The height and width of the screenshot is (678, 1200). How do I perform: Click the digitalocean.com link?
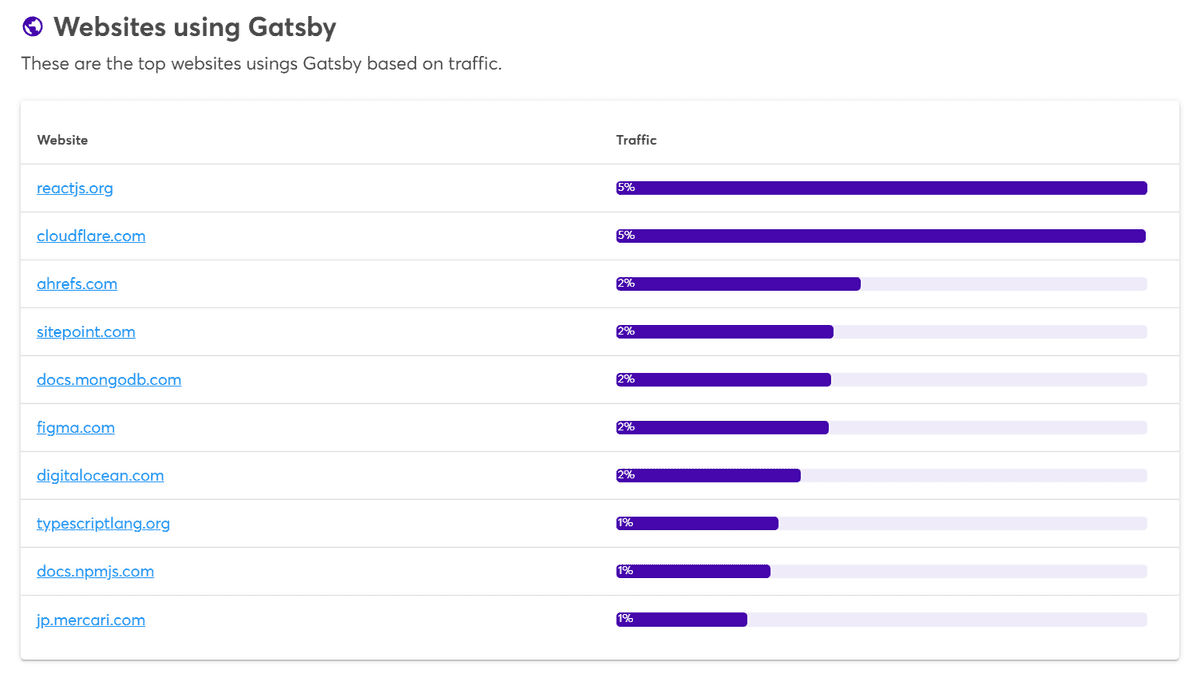(x=100, y=475)
